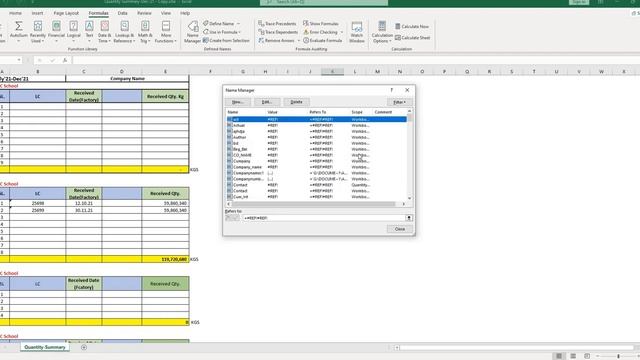Open the Watch Window
640x360 pixels.
357,32
